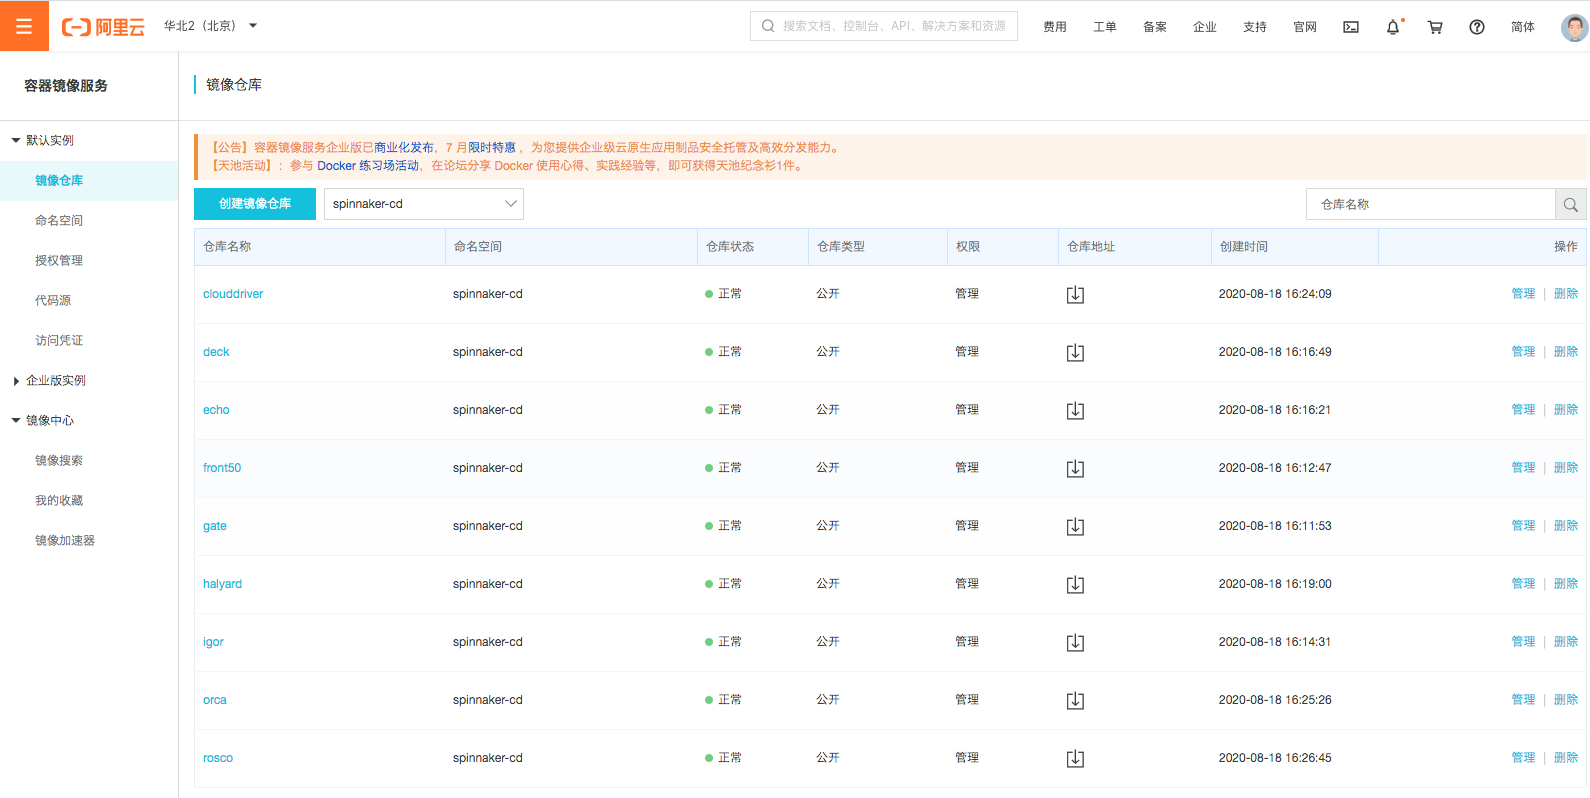Focus the 仓库名称 search field

pyautogui.click(x=1431, y=204)
